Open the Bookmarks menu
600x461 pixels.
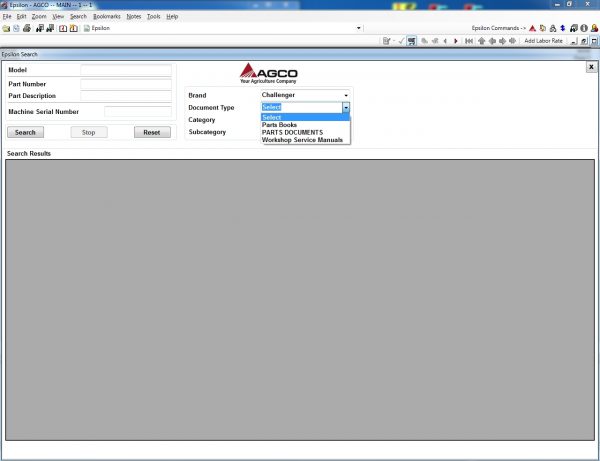click(x=107, y=16)
